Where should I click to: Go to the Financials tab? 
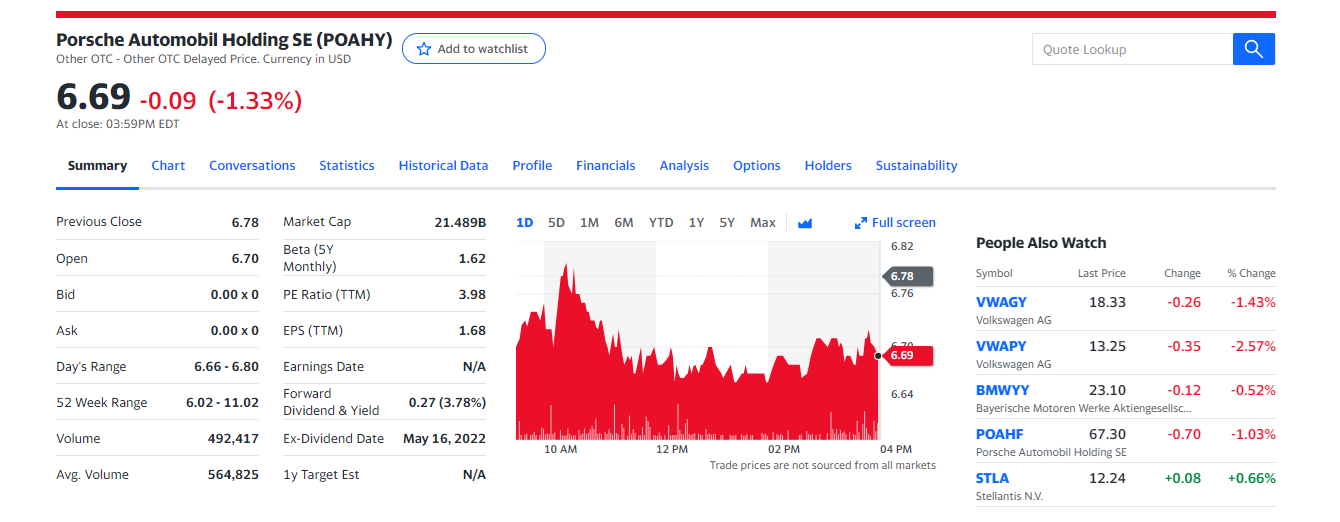click(x=605, y=166)
